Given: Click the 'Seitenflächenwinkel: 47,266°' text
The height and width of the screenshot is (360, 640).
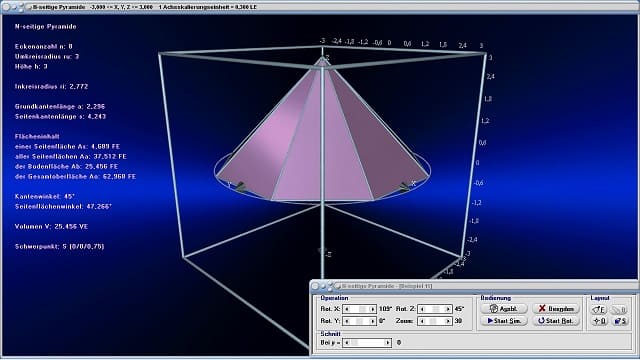Looking at the screenshot, I should 63,207.
